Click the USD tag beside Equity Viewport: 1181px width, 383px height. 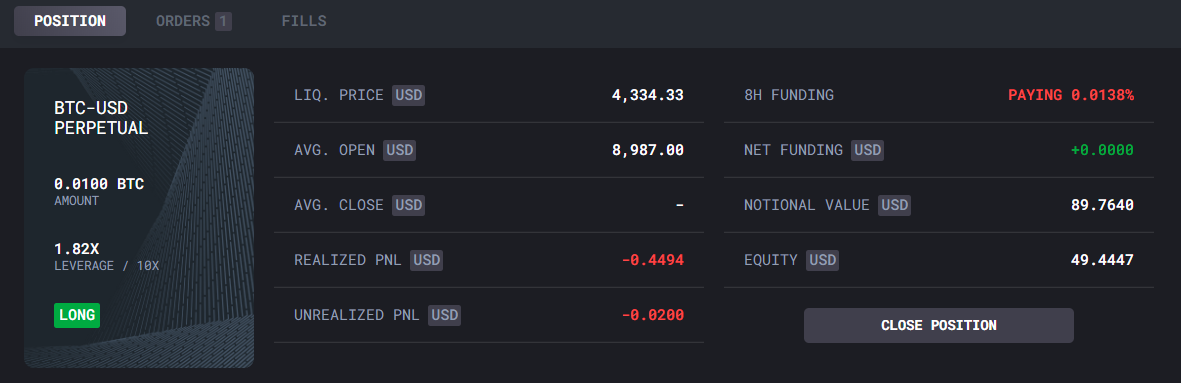point(822,260)
